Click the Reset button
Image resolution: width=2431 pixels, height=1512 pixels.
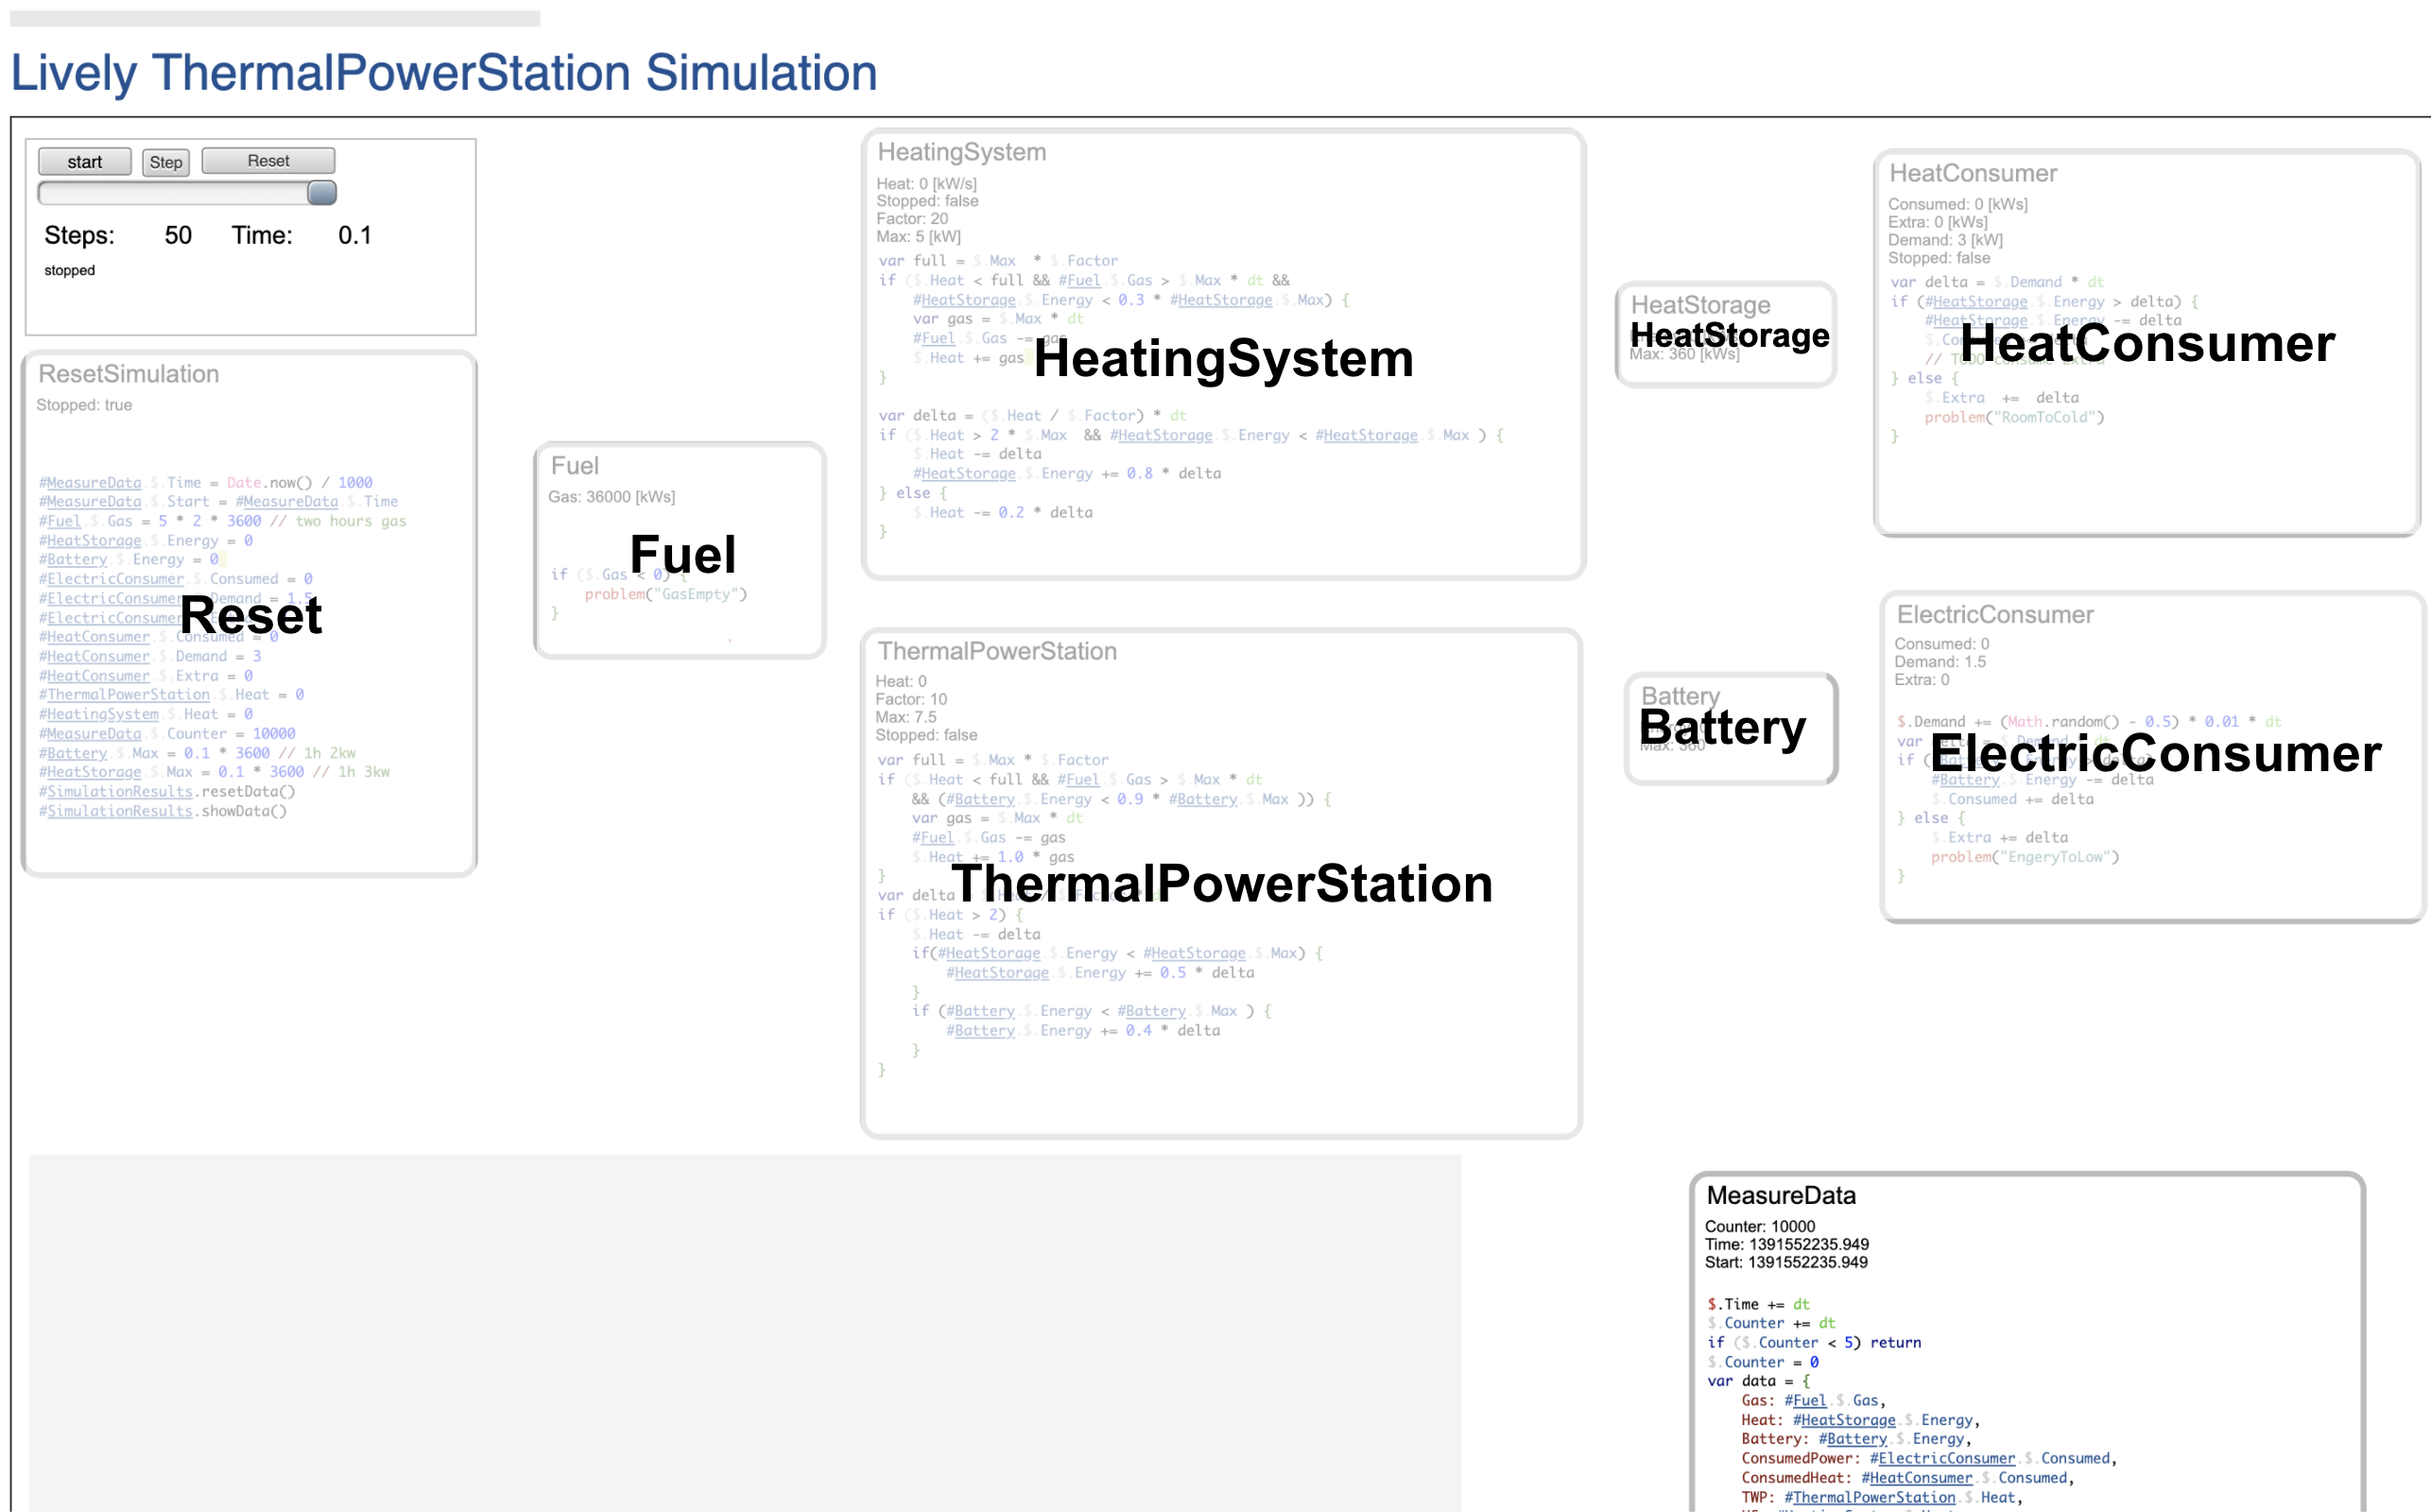pyautogui.click(x=268, y=161)
